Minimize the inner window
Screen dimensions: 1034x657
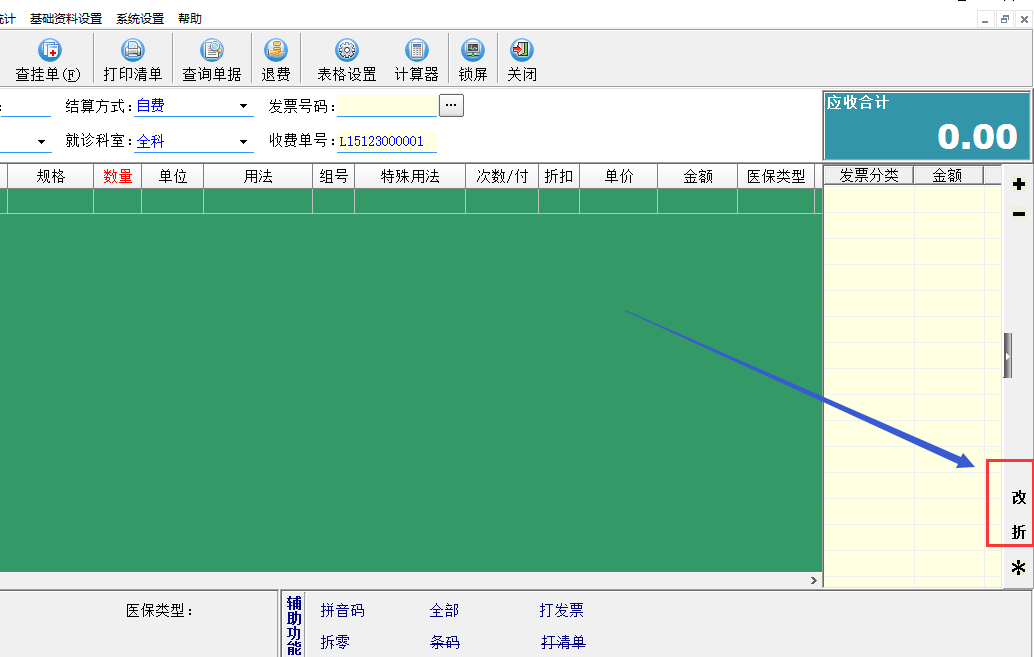[x=985, y=20]
